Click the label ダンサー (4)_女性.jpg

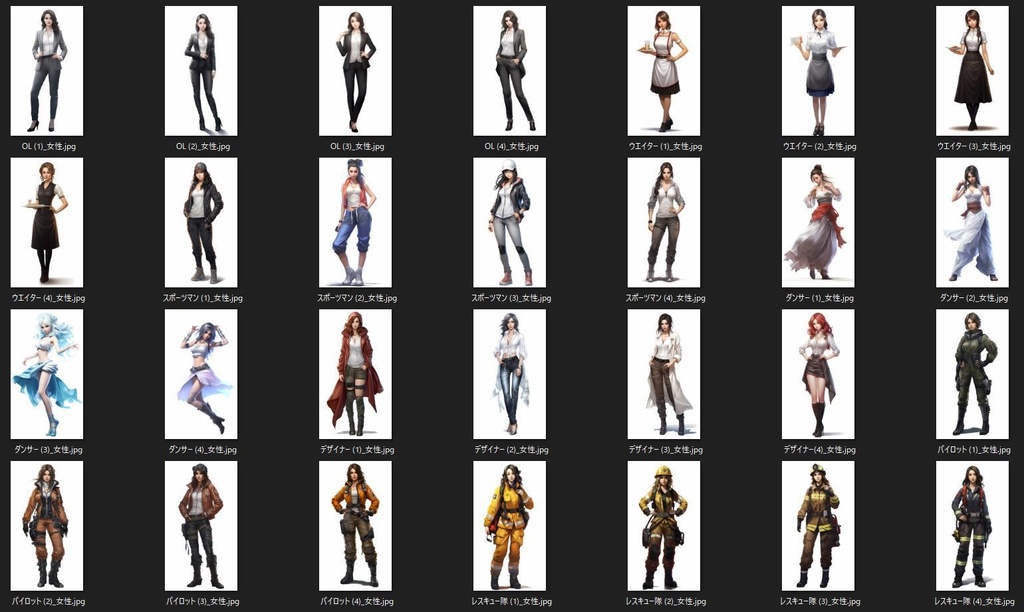pos(202,449)
